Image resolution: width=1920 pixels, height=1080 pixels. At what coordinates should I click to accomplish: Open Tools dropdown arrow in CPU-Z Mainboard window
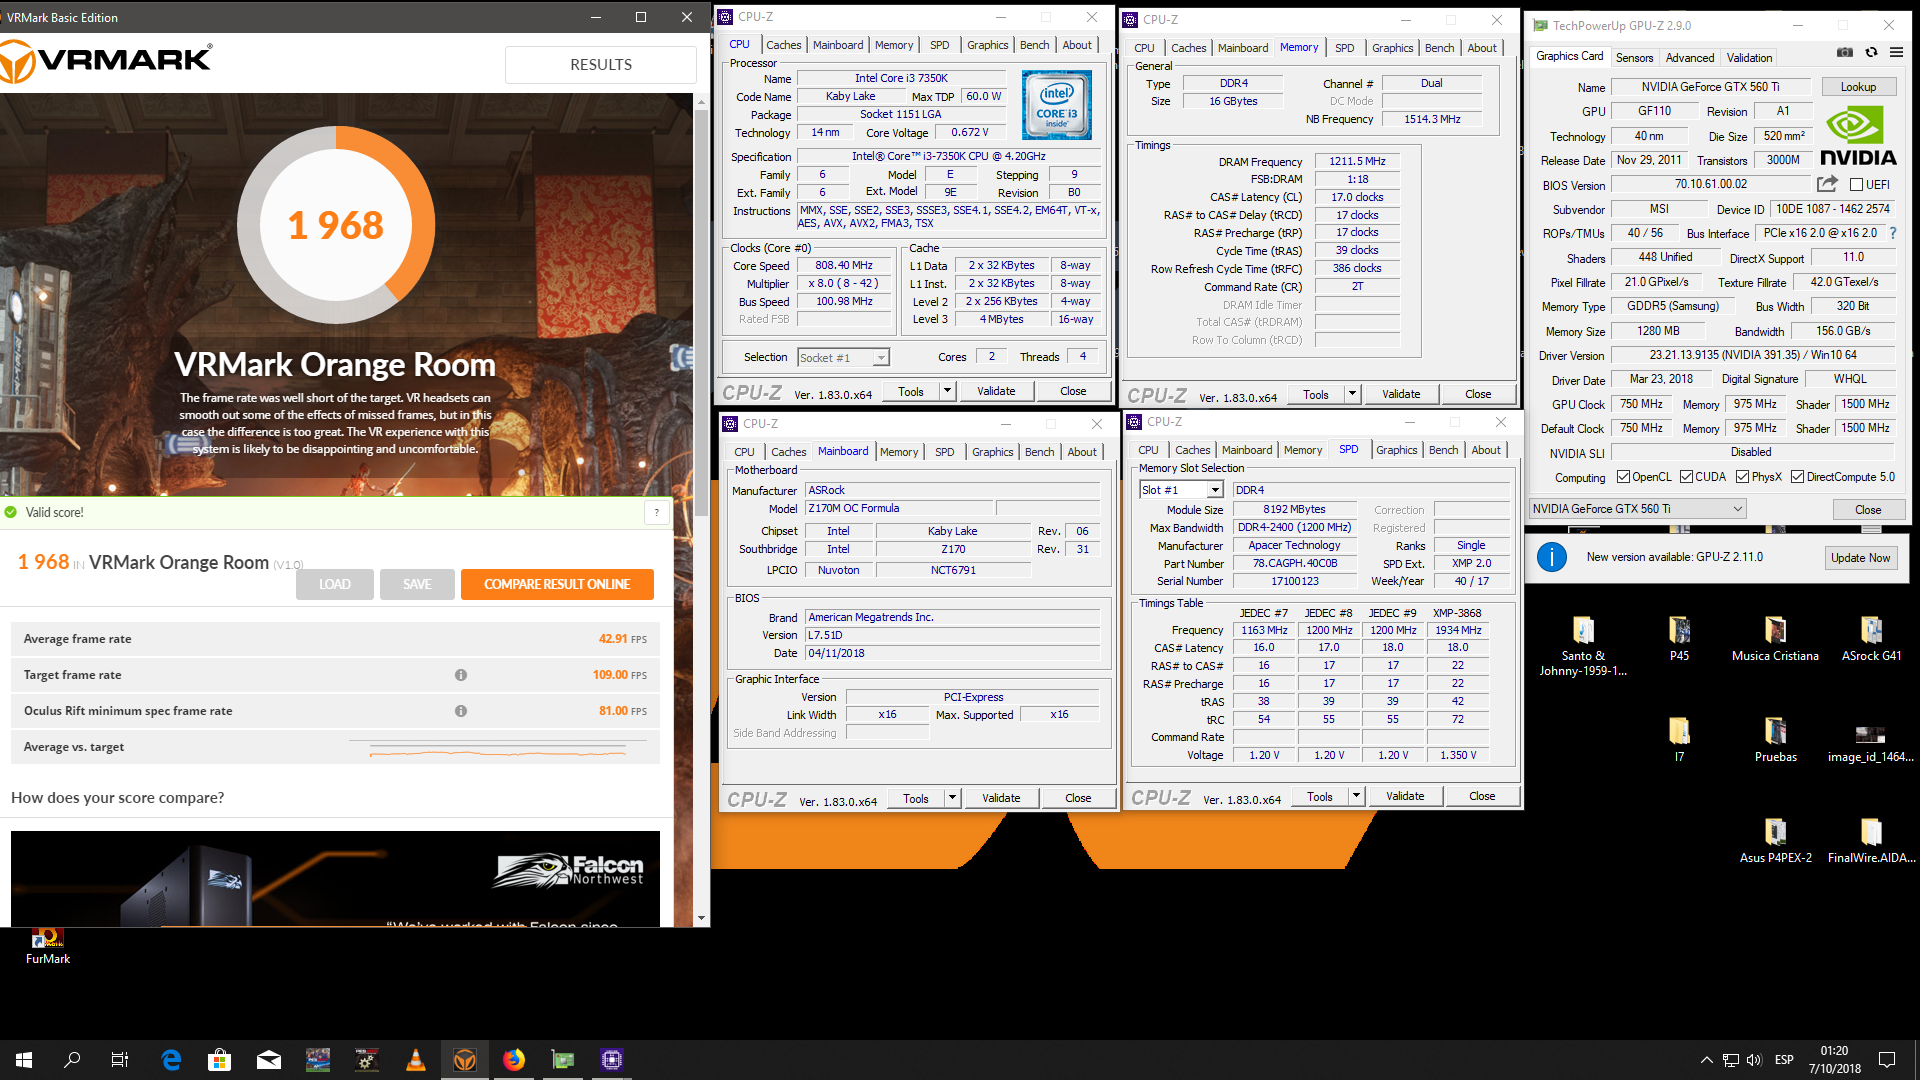[x=952, y=798]
